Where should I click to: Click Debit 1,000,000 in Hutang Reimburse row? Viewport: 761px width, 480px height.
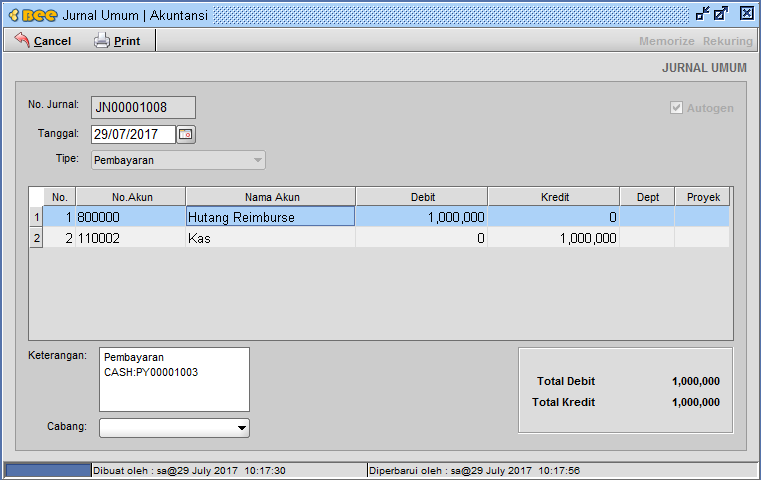(x=421, y=216)
